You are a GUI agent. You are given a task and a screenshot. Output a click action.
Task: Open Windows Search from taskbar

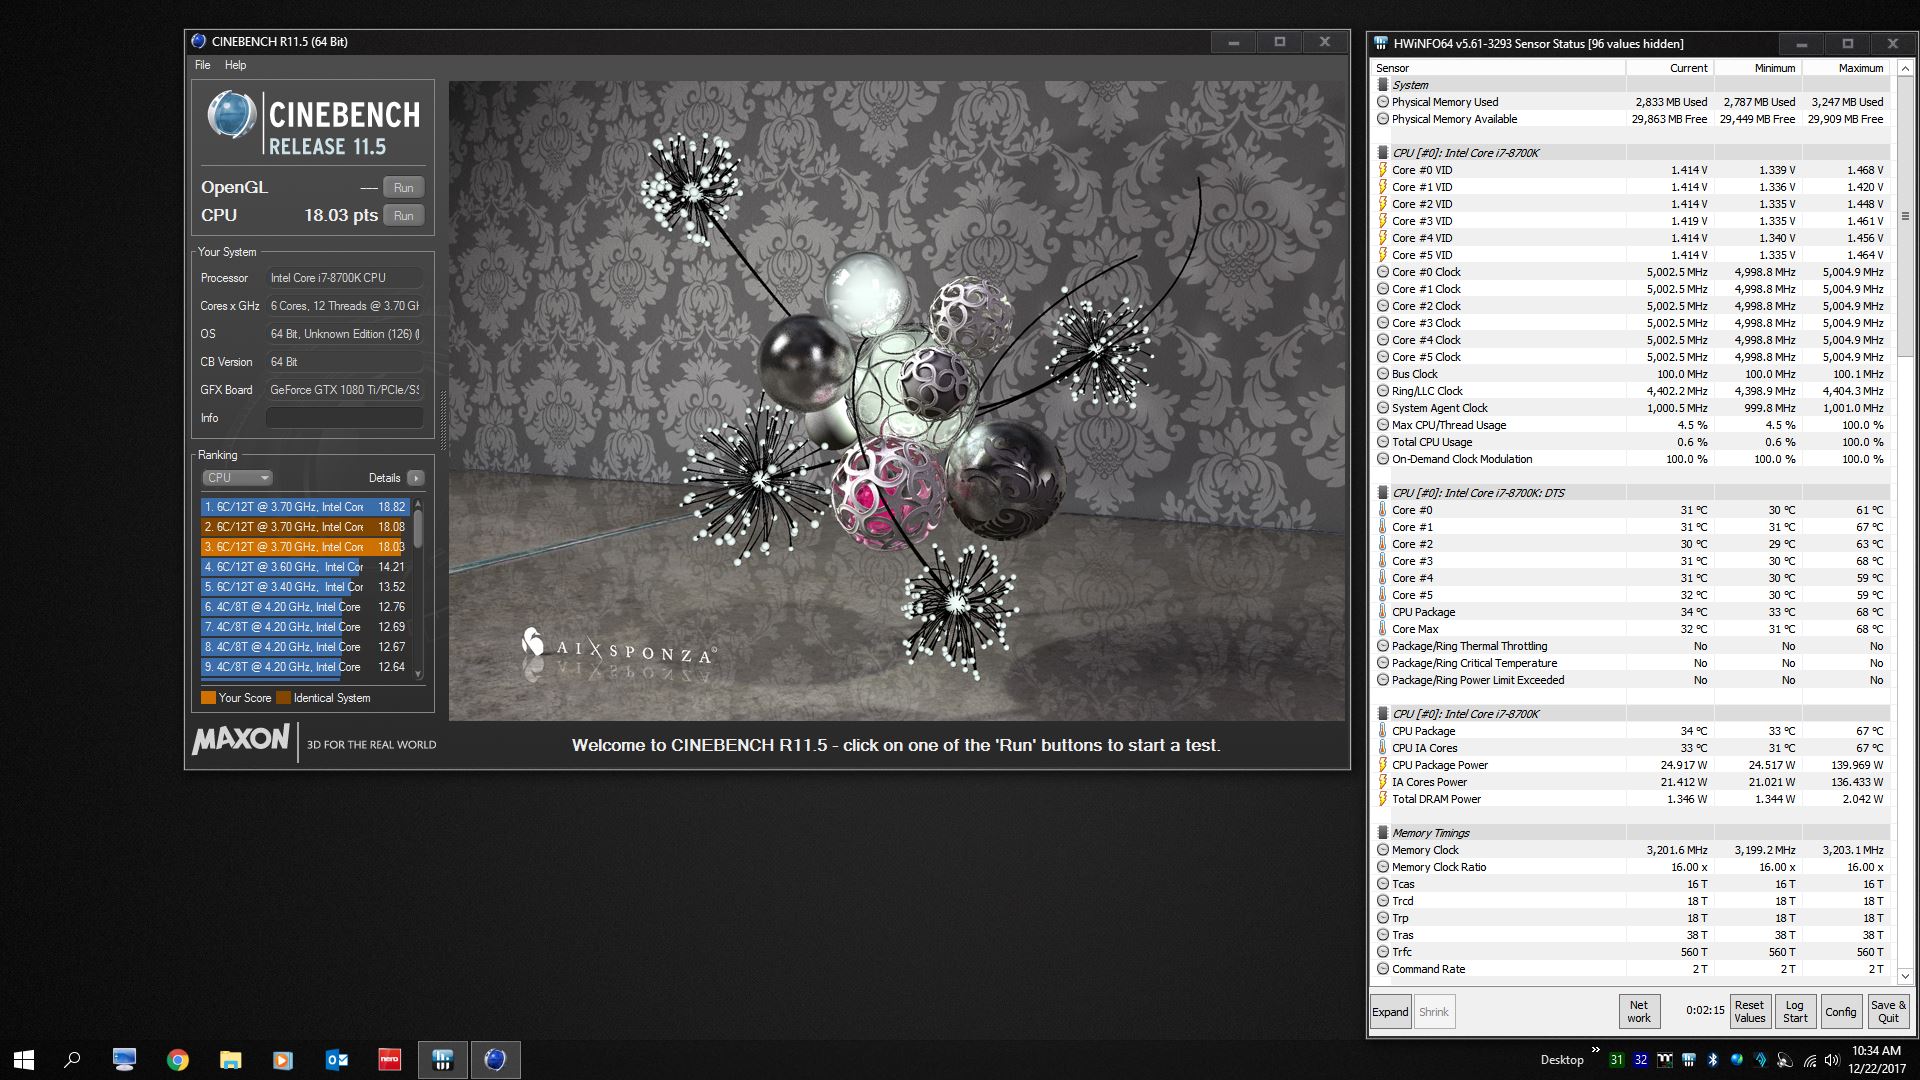coord(72,1060)
